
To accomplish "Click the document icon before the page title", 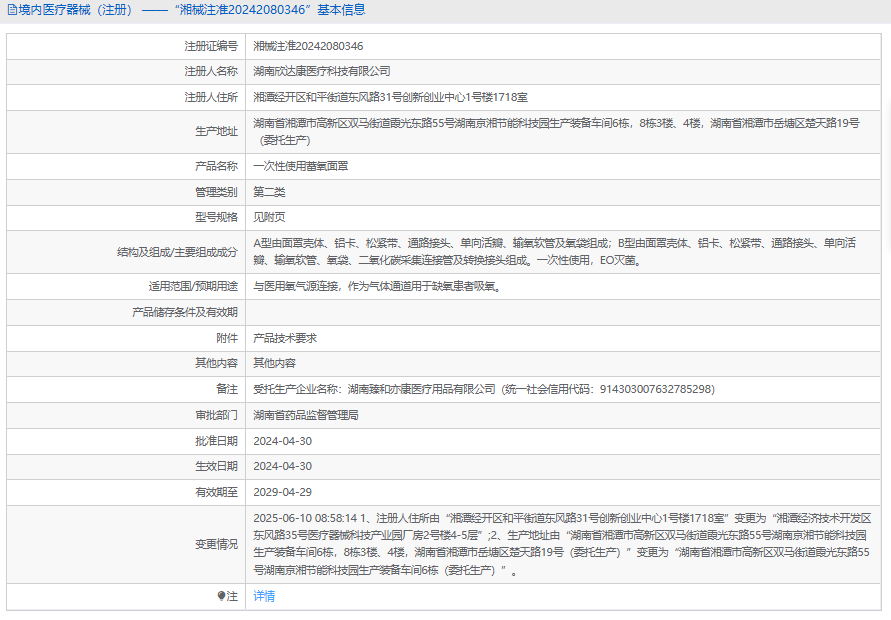I will 12,10.
